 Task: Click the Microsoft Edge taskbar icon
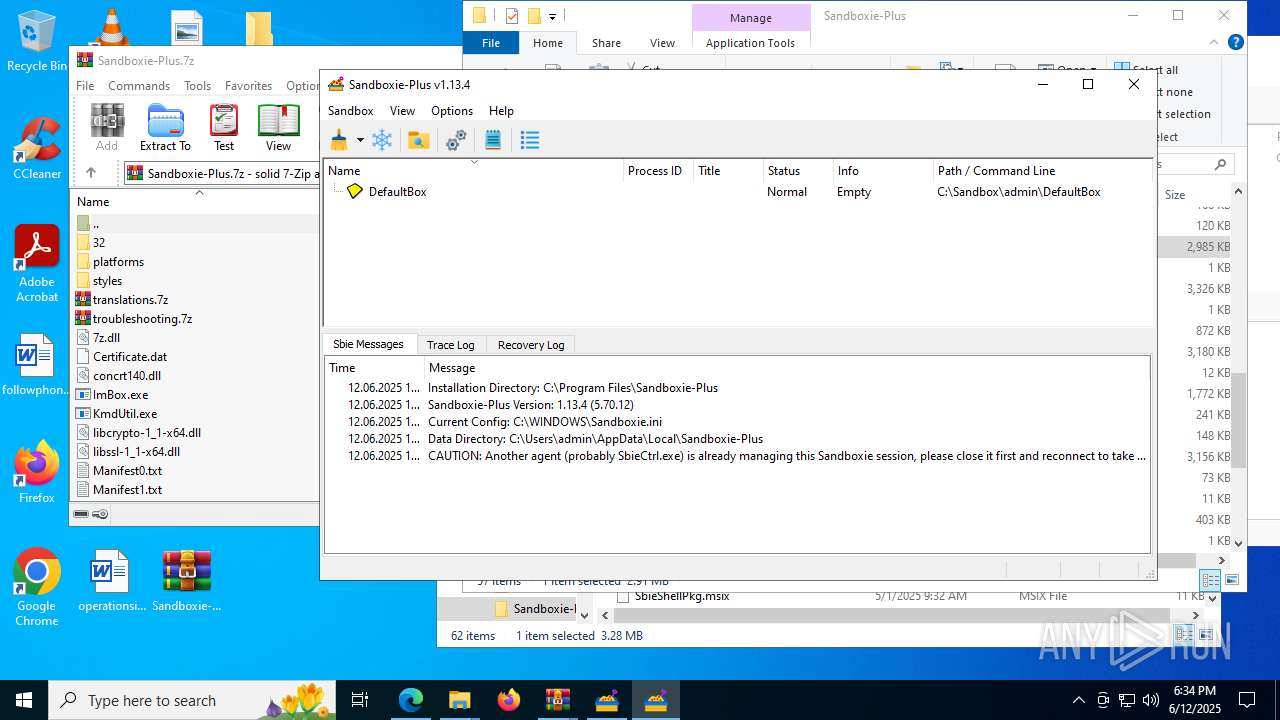pos(411,700)
